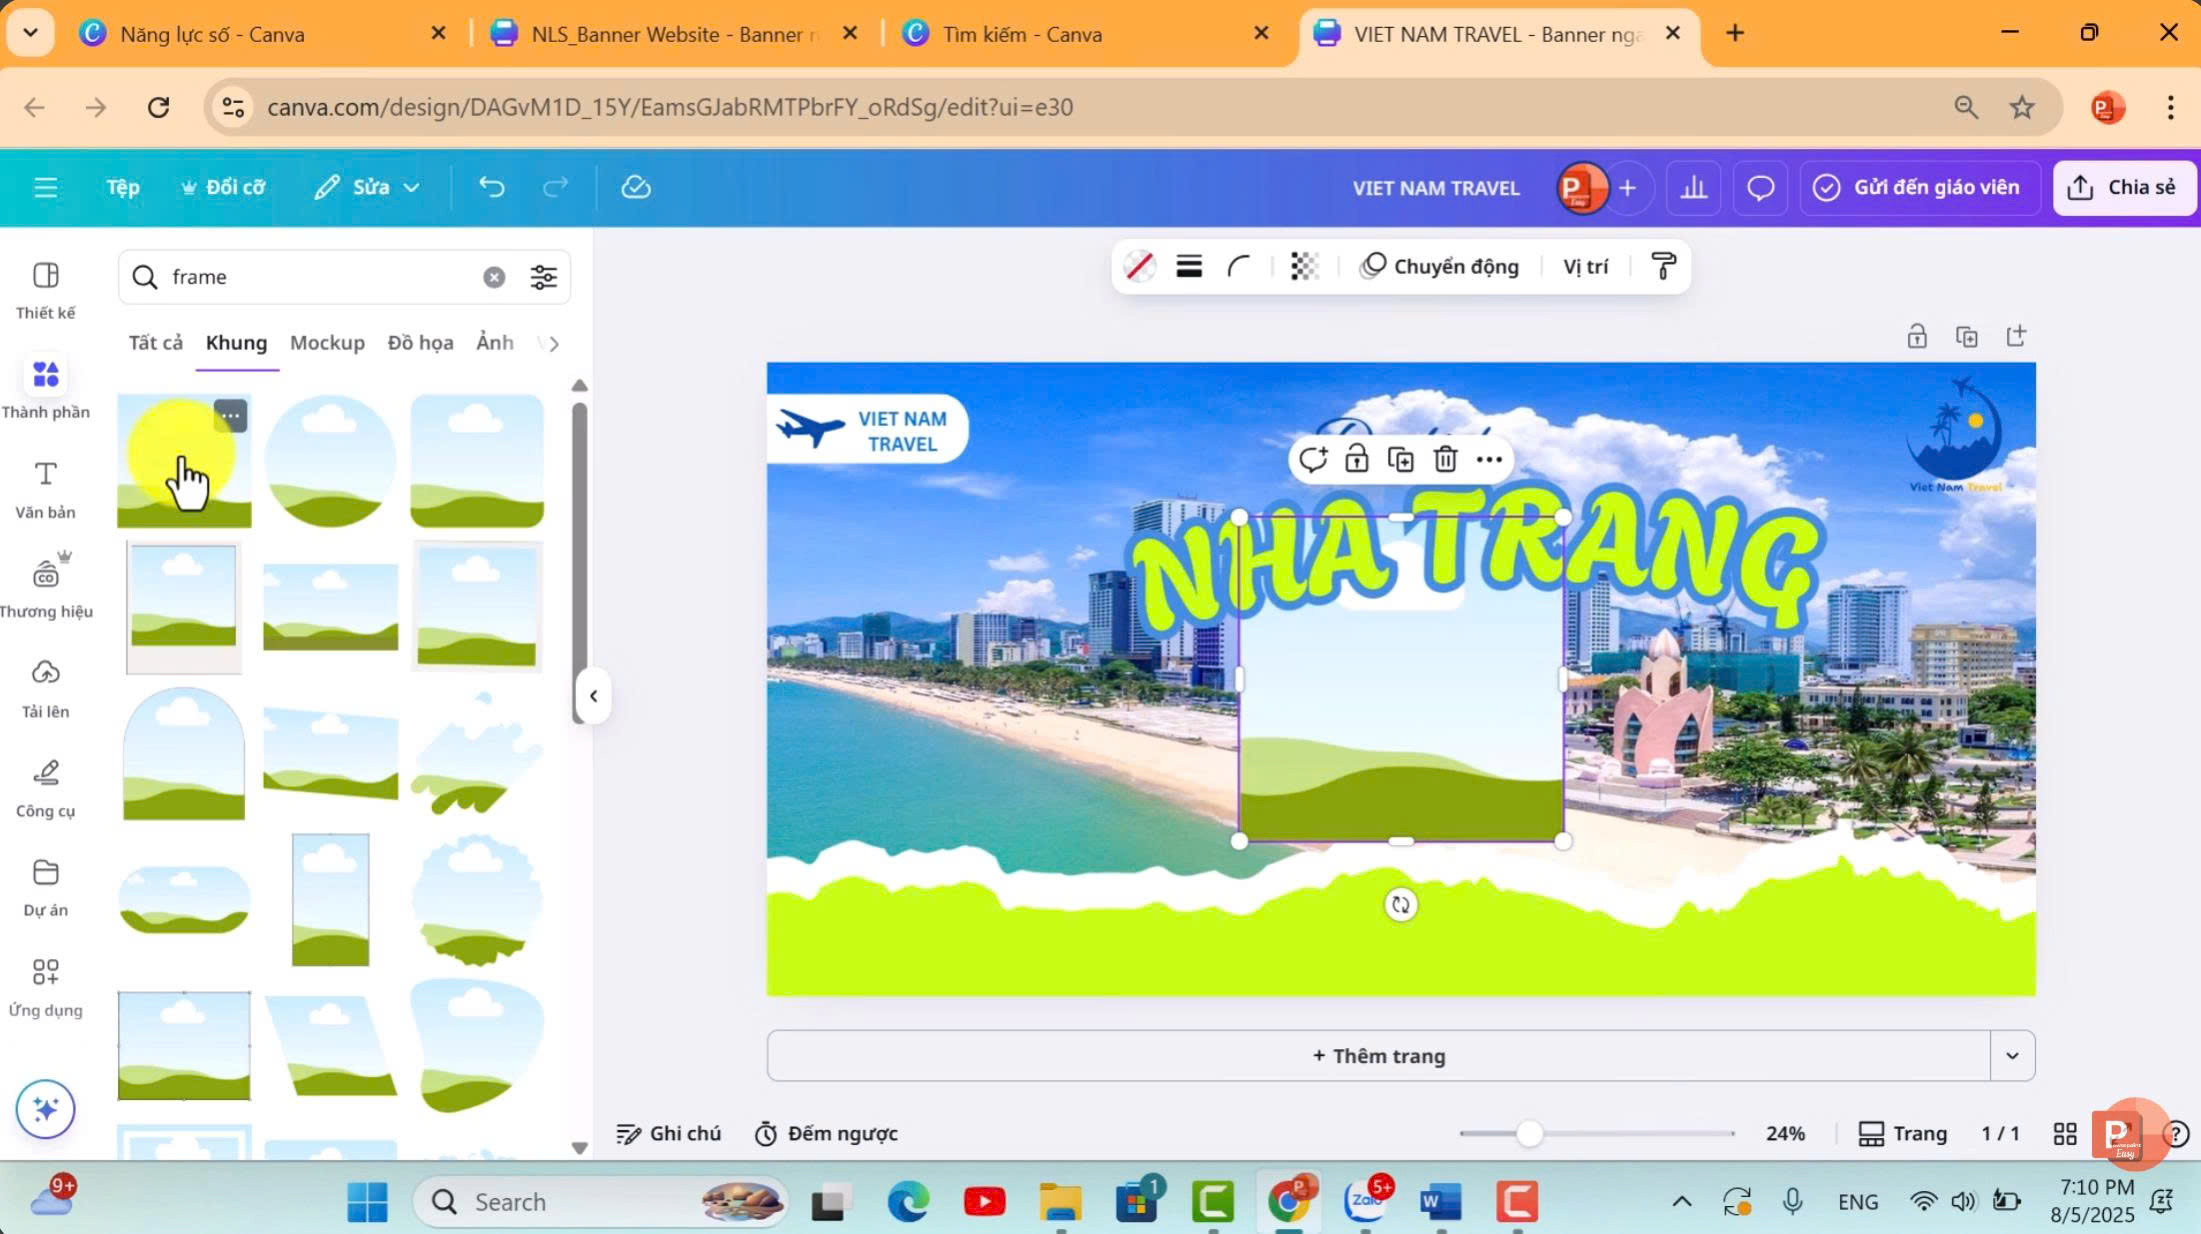This screenshot has height=1234, width=2201.
Task: Click the undo arrow in header
Action: (x=491, y=187)
